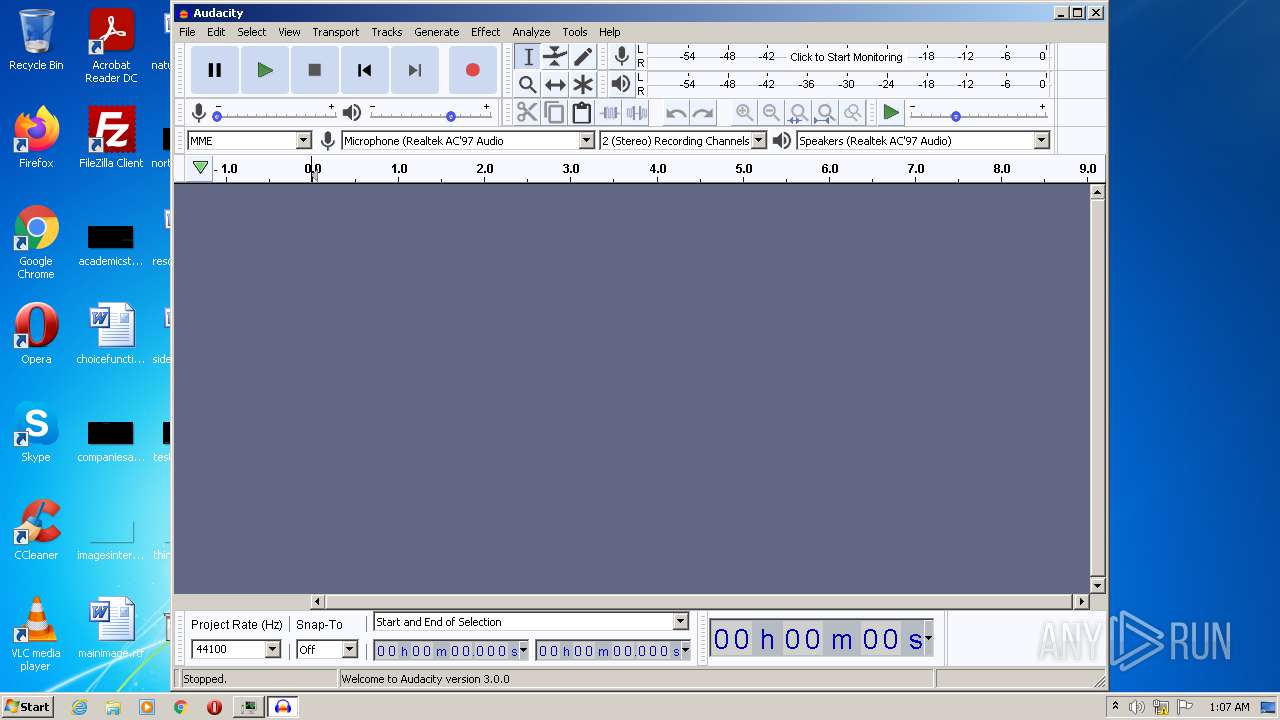The image size is (1280, 720).
Task: Open the Windows Start menu
Action: tap(28, 706)
